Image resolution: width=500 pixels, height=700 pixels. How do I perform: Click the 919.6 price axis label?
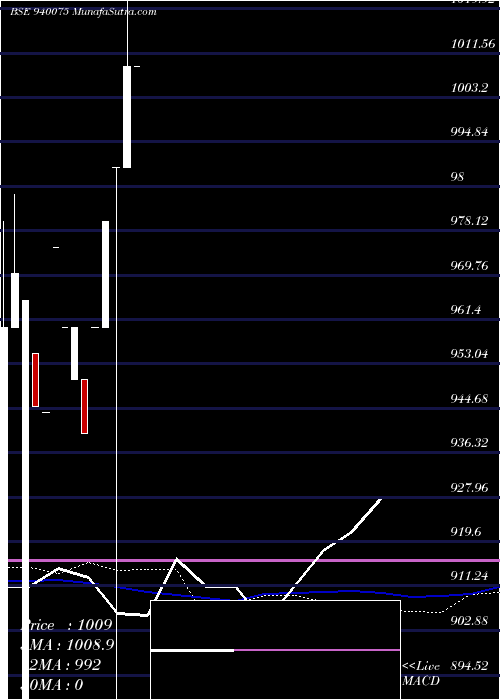466,532
